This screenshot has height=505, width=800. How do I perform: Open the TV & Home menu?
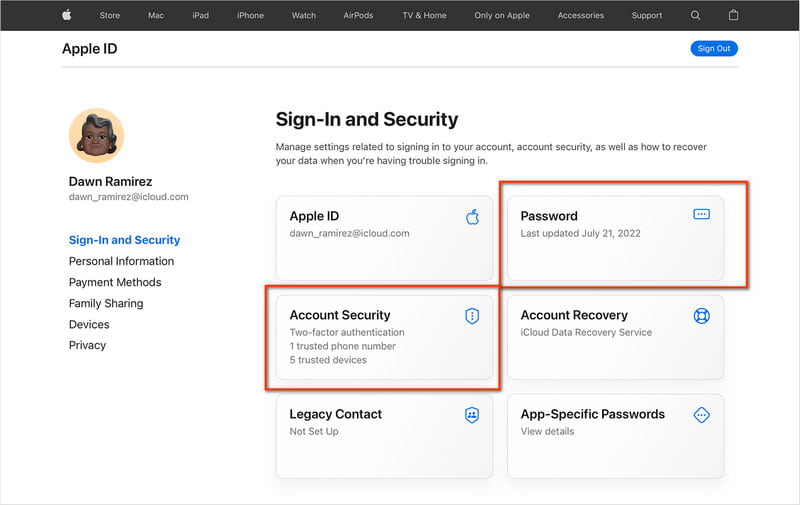pyautogui.click(x=424, y=15)
